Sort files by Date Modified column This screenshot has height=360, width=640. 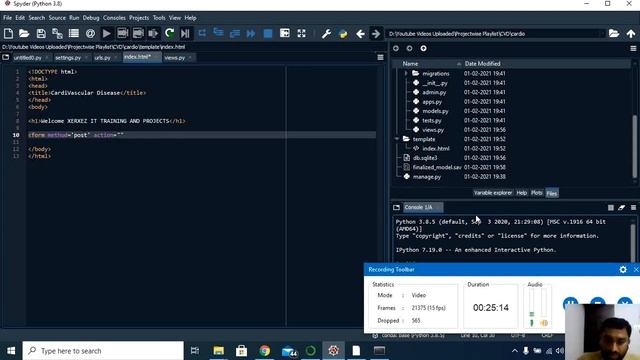[x=482, y=64]
